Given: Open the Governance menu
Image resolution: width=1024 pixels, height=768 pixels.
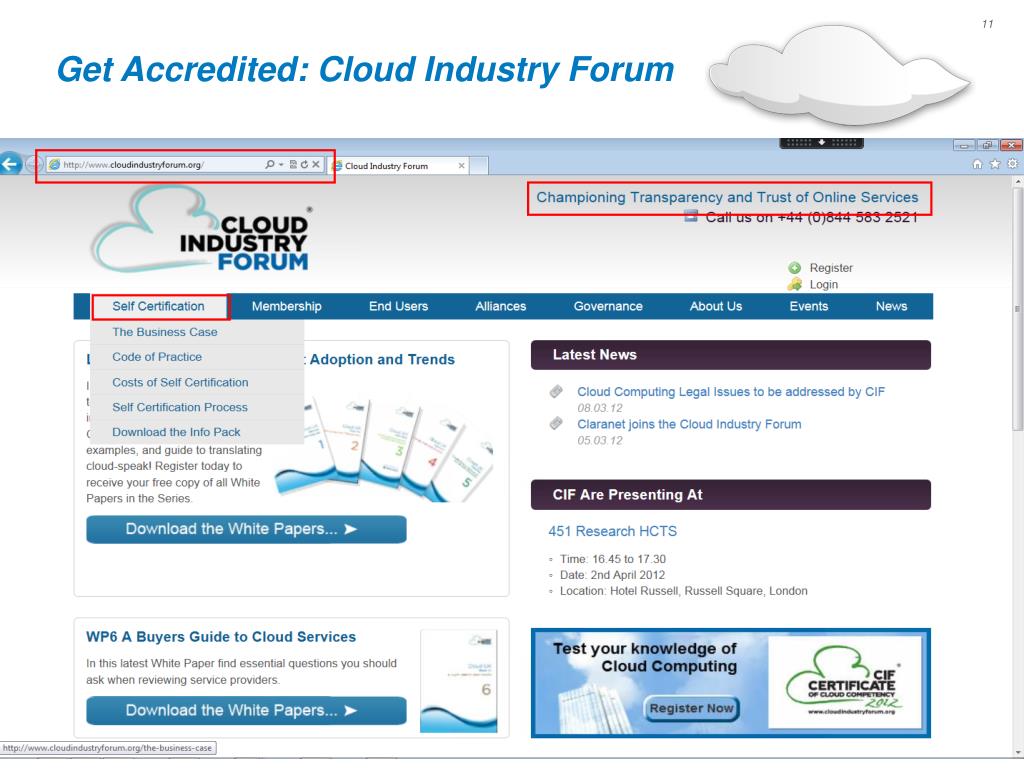Looking at the screenshot, I should [608, 306].
